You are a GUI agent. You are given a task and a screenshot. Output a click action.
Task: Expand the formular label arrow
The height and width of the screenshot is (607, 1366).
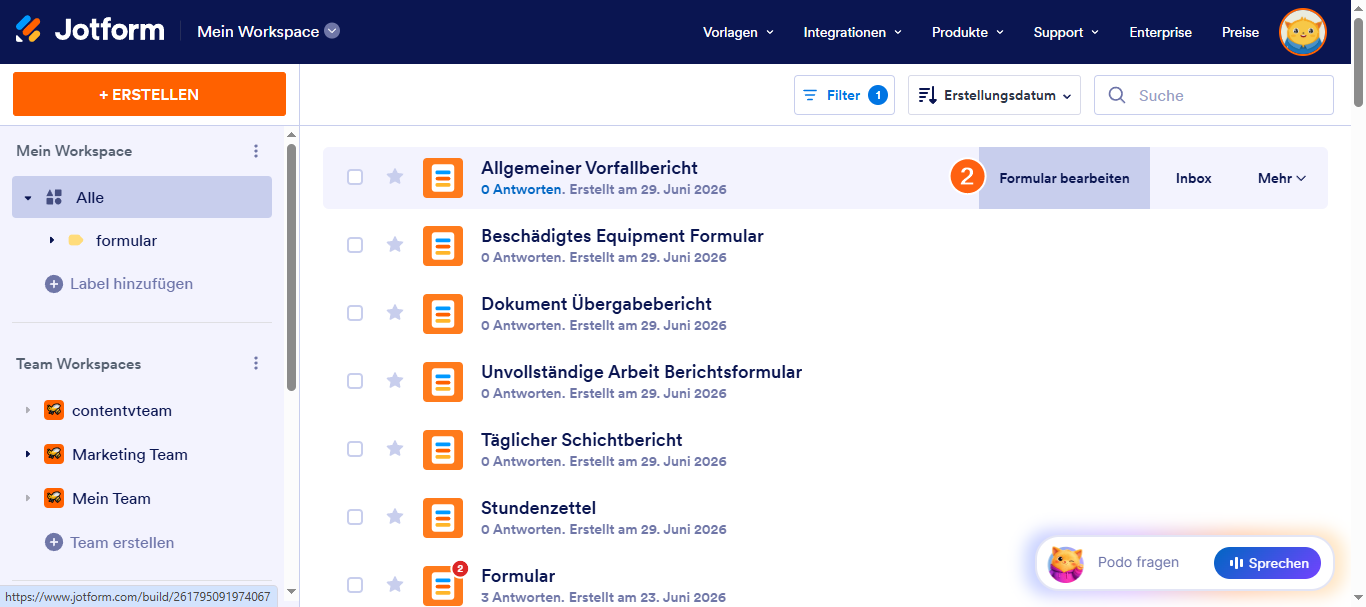[x=51, y=240]
